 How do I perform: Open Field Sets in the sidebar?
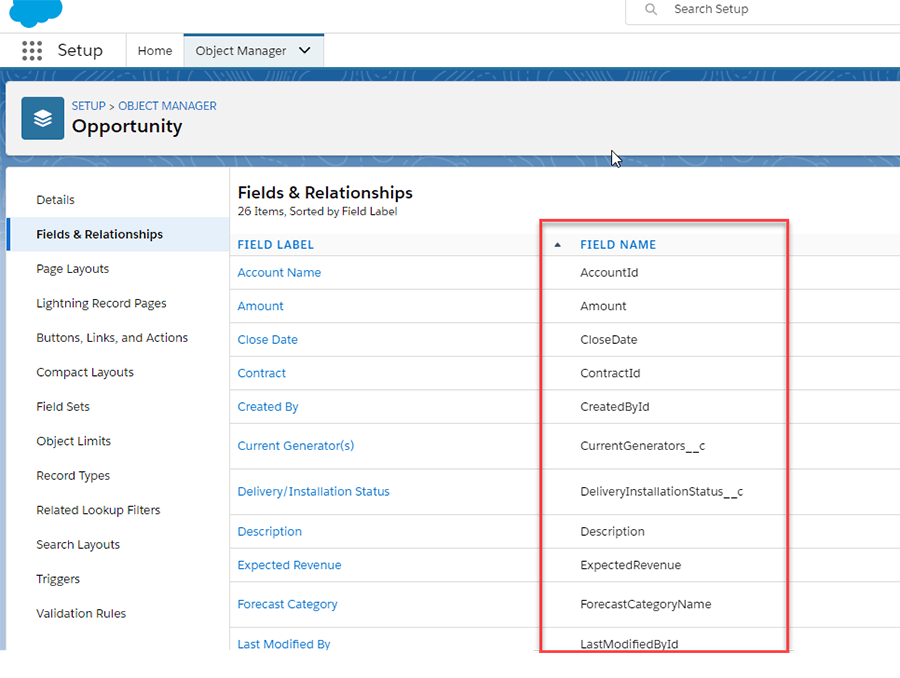[63, 406]
